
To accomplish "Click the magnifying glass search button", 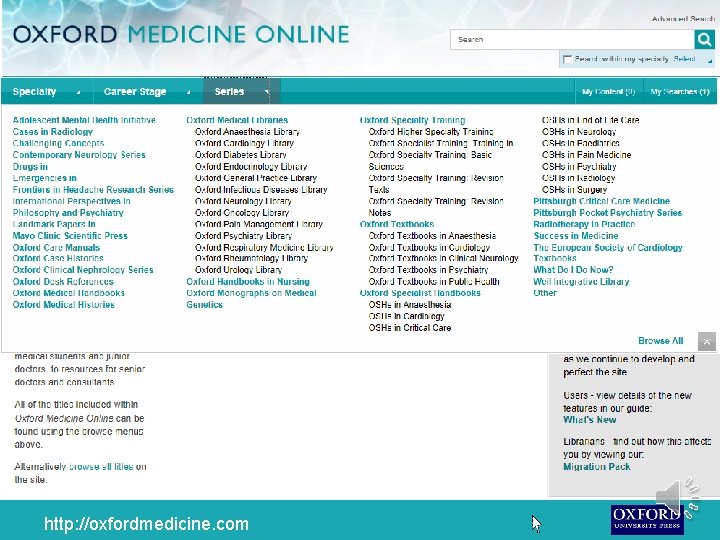I will pyautogui.click(x=704, y=39).
